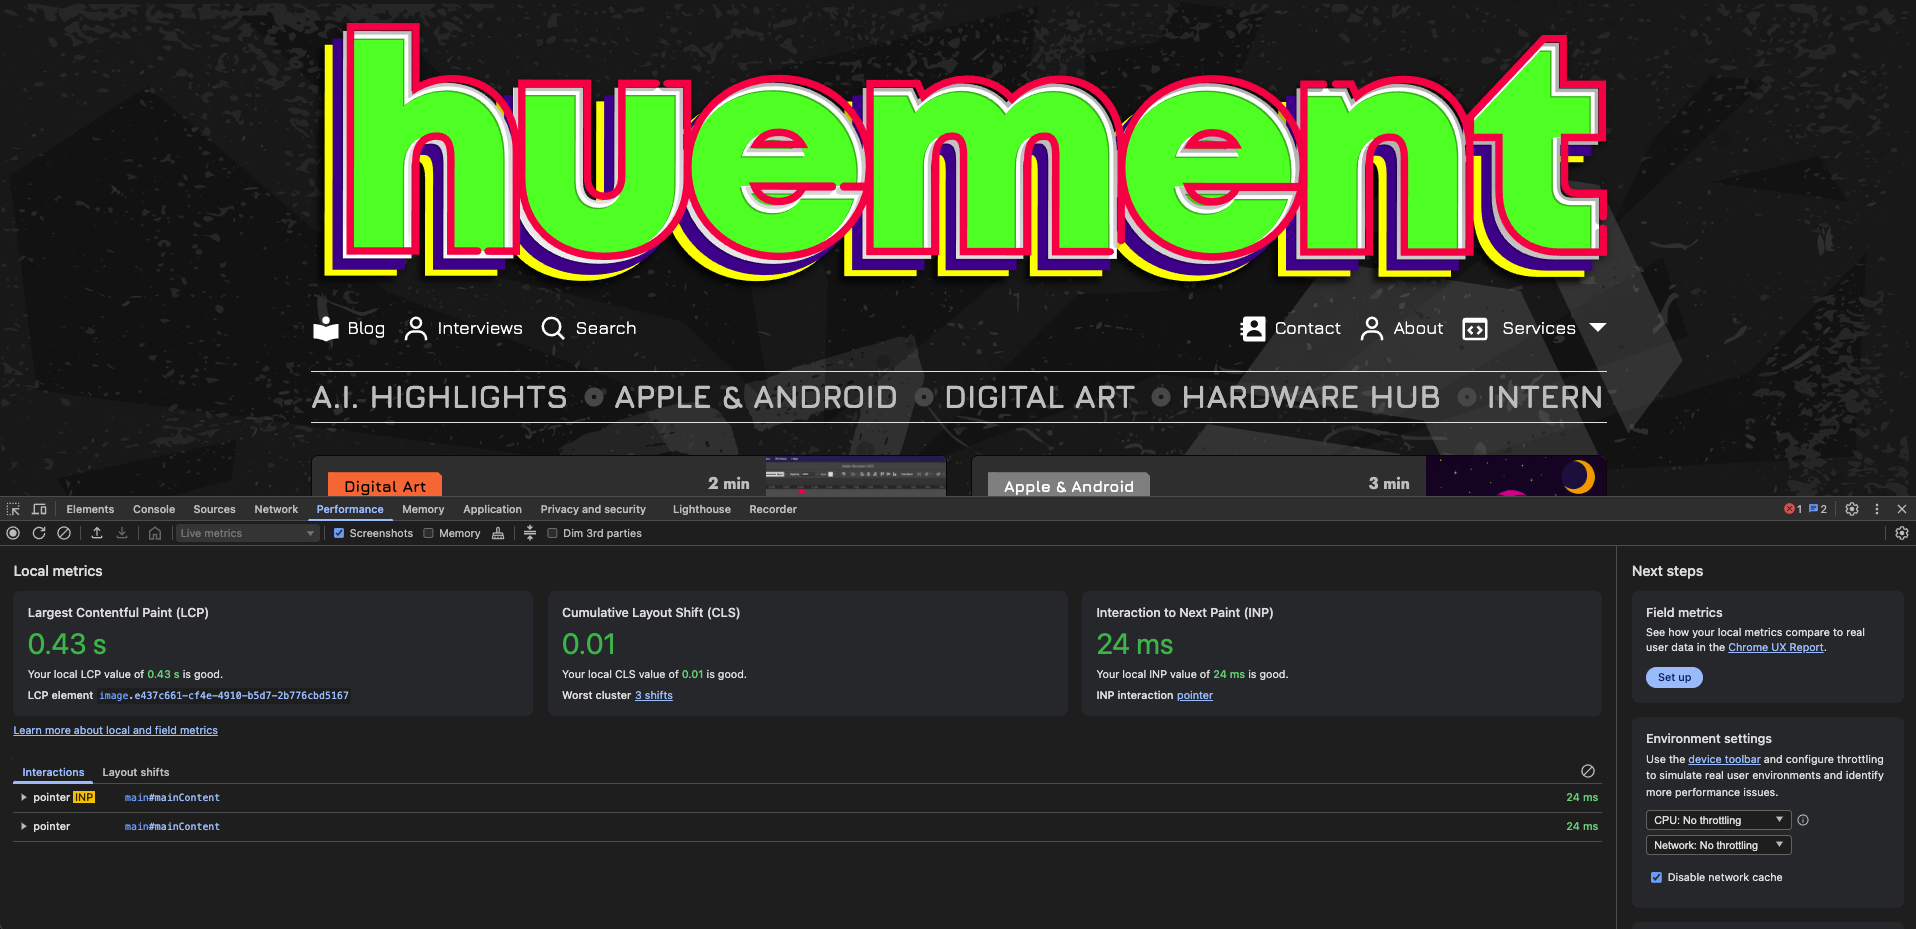This screenshot has height=929, width=1916.
Task: Expand the second pointer interaction row
Action: pos(24,826)
